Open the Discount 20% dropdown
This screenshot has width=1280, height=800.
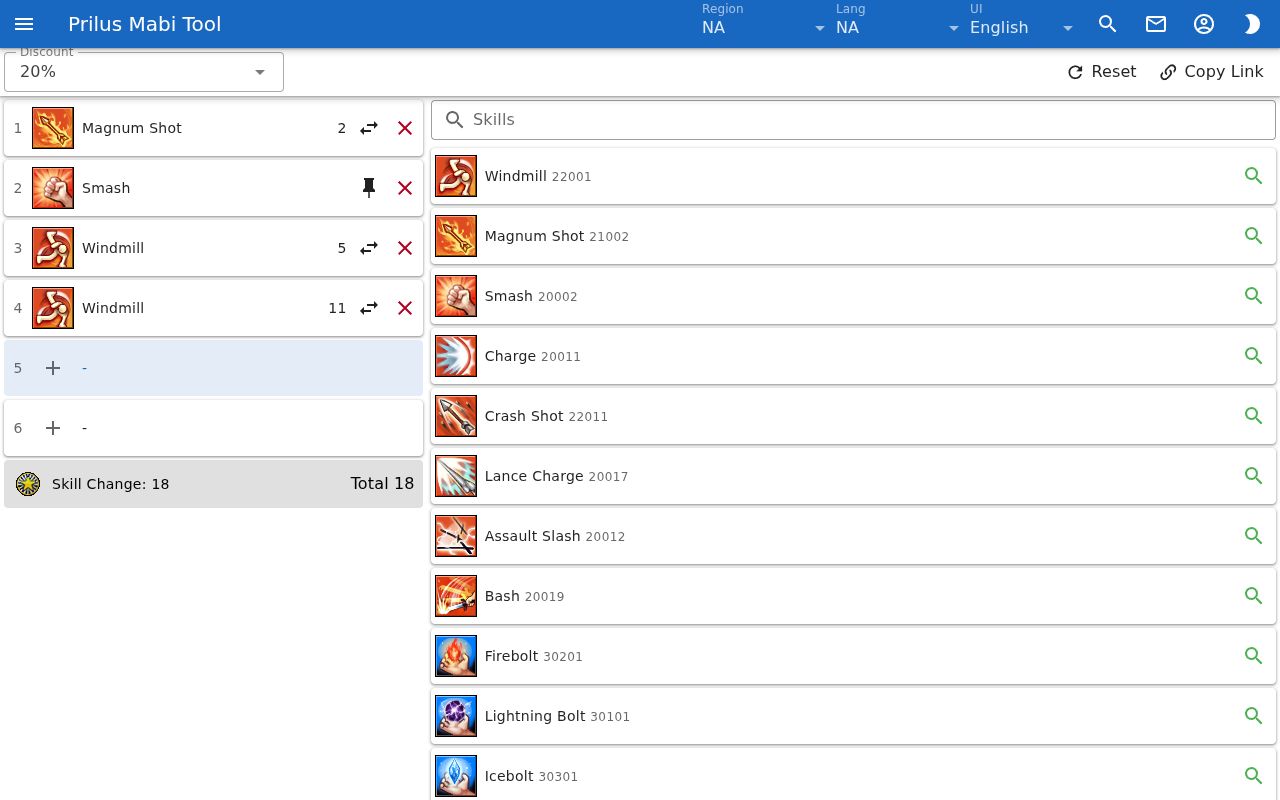pos(144,72)
